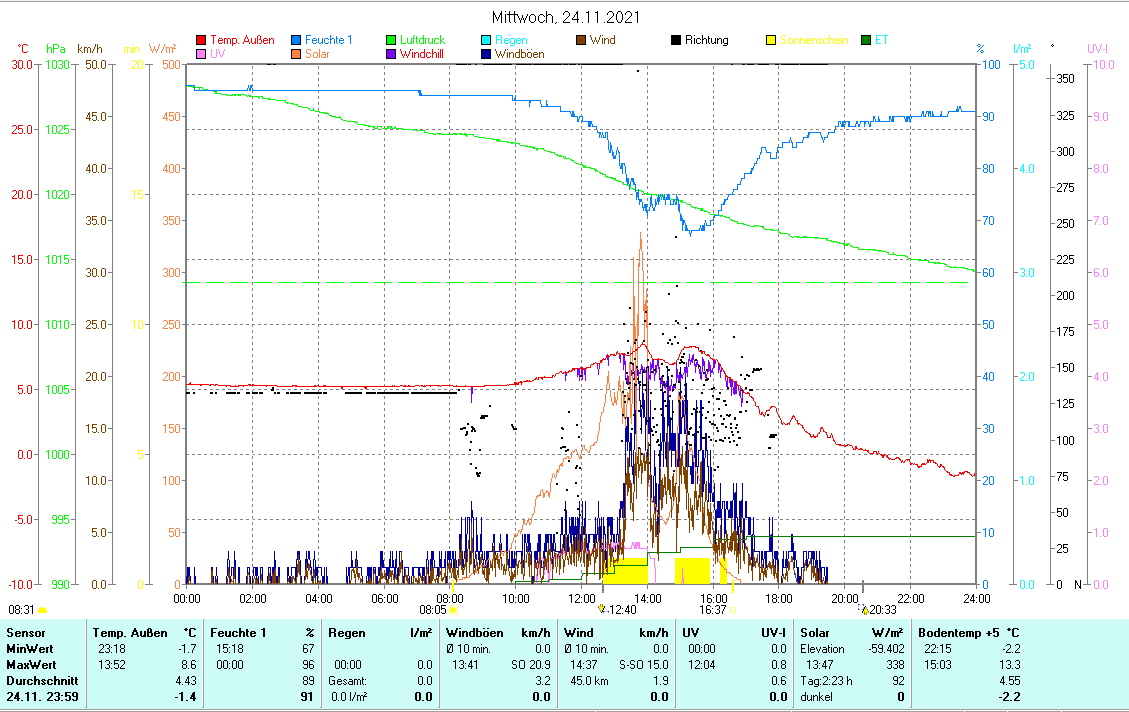Click the Bodentemp +5 column header
The height and width of the screenshot is (712, 1129).
[969, 633]
